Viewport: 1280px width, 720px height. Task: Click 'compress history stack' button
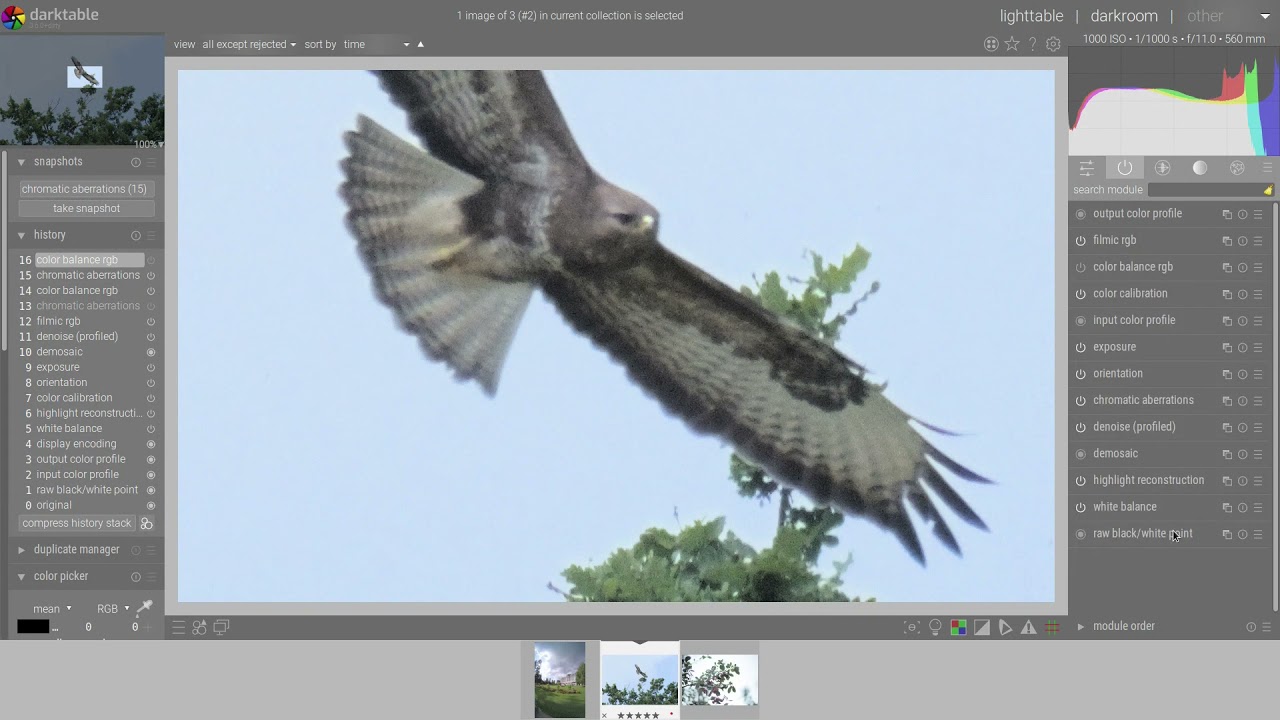(77, 524)
